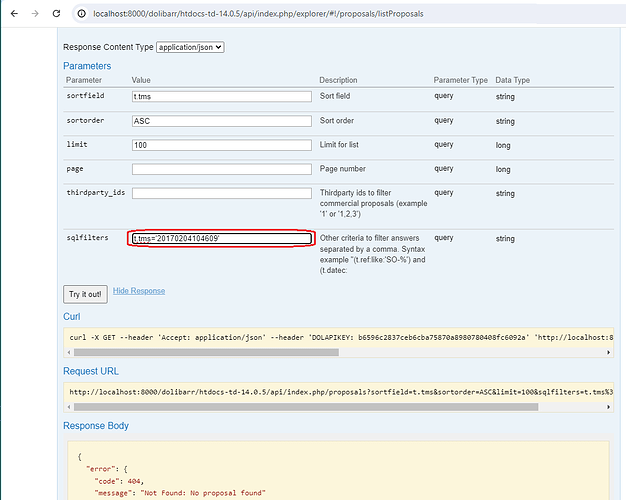Image resolution: width=626 pixels, height=500 pixels.
Task: Edit the sortfield value field
Action: pos(222,96)
